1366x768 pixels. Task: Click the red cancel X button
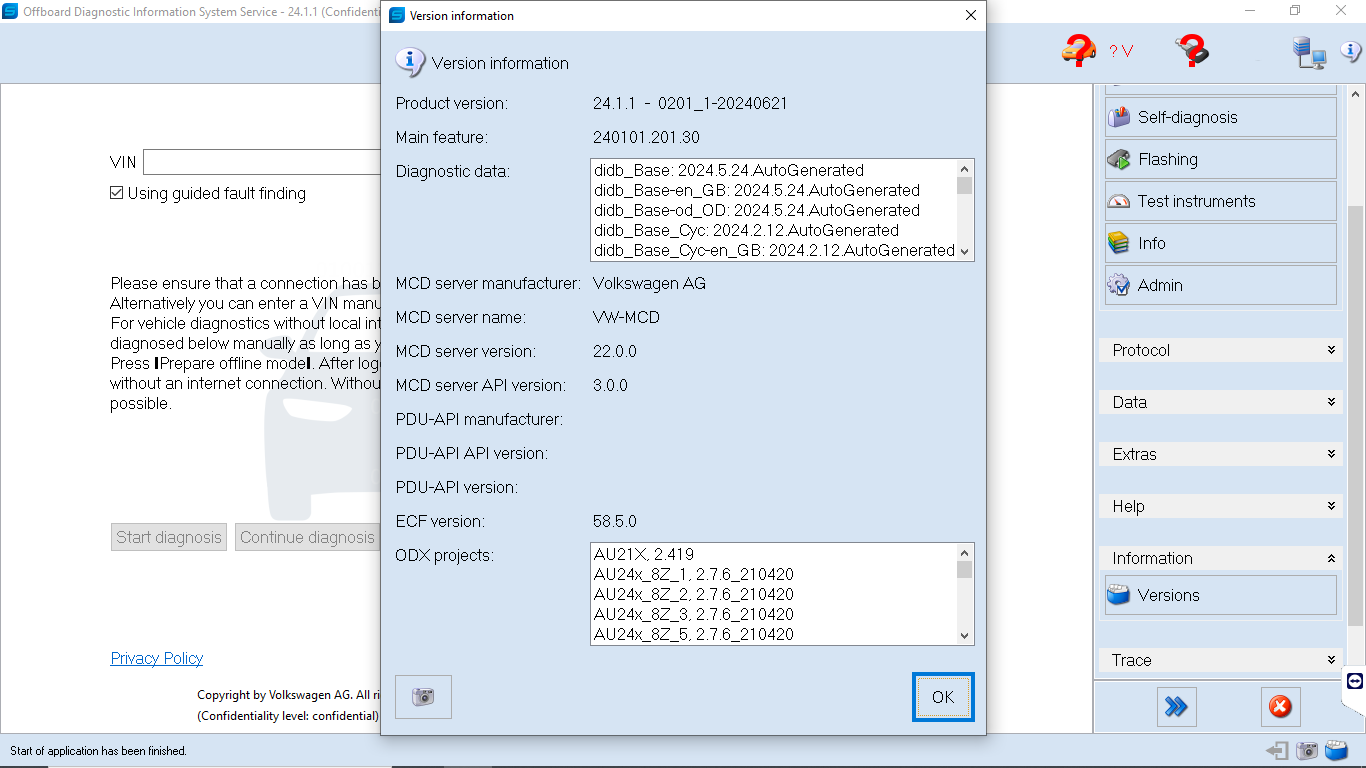[x=1280, y=707]
